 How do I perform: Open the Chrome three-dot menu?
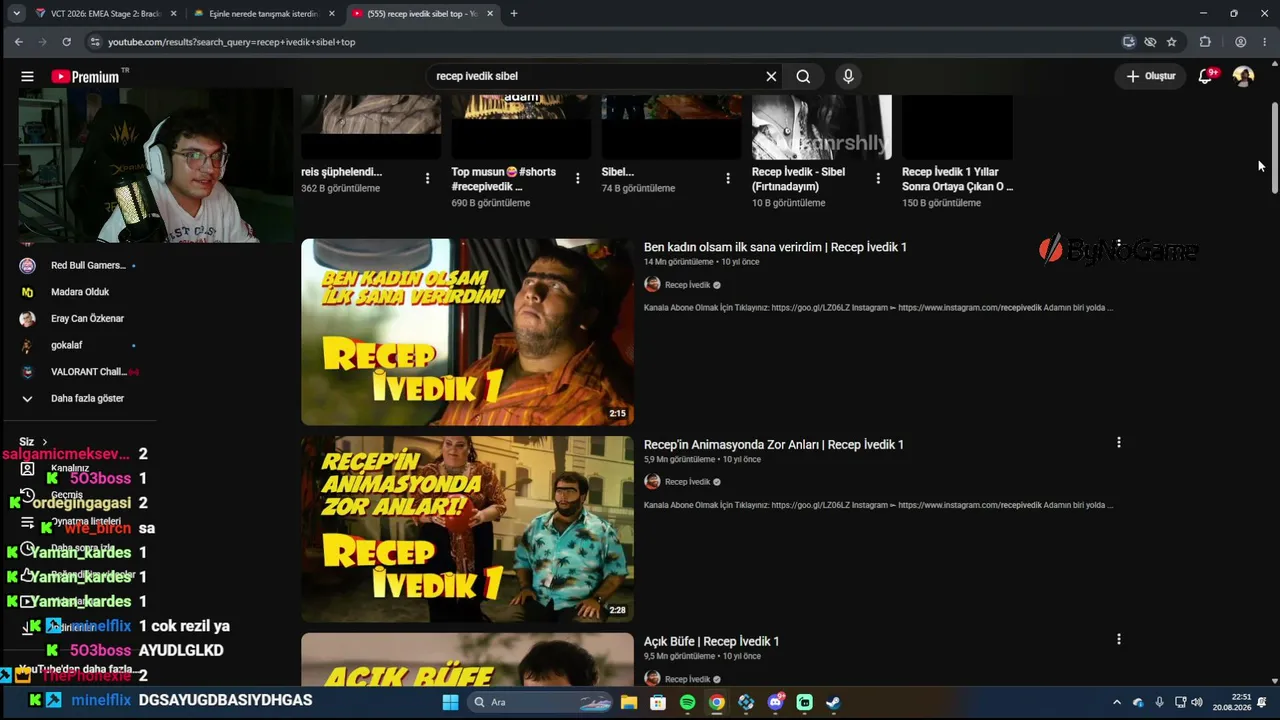tap(1265, 42)
